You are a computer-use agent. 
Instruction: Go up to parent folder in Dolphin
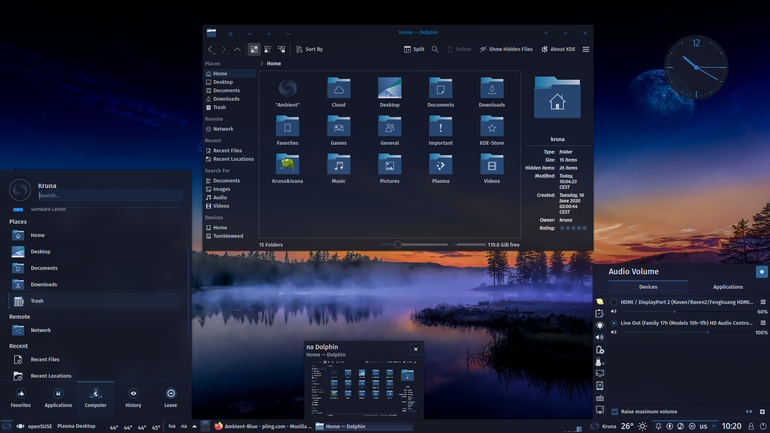(x=237, y=49)
